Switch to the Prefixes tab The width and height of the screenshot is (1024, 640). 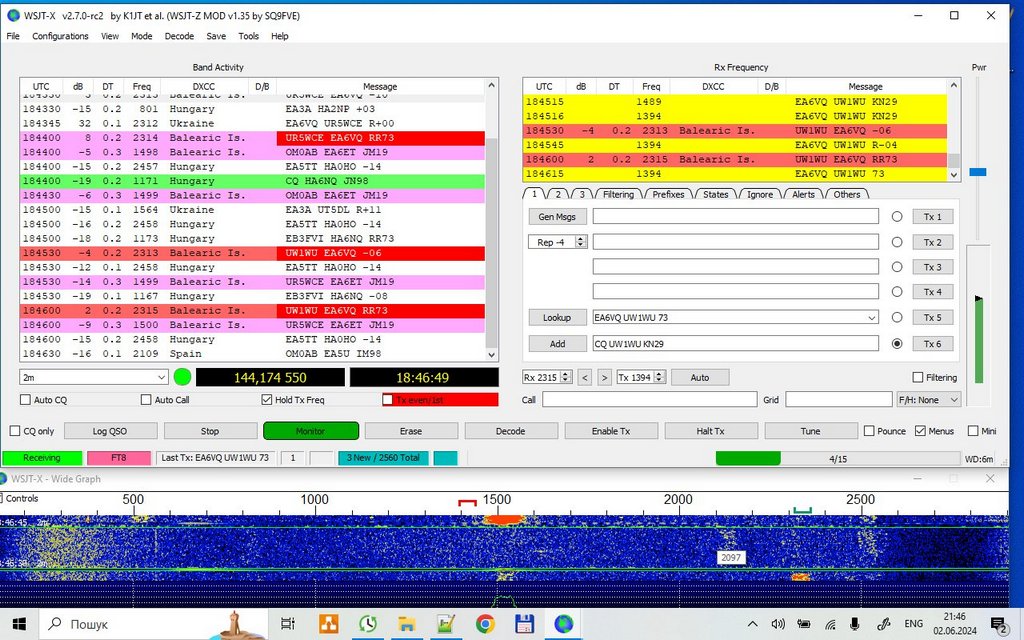(668, 194)
